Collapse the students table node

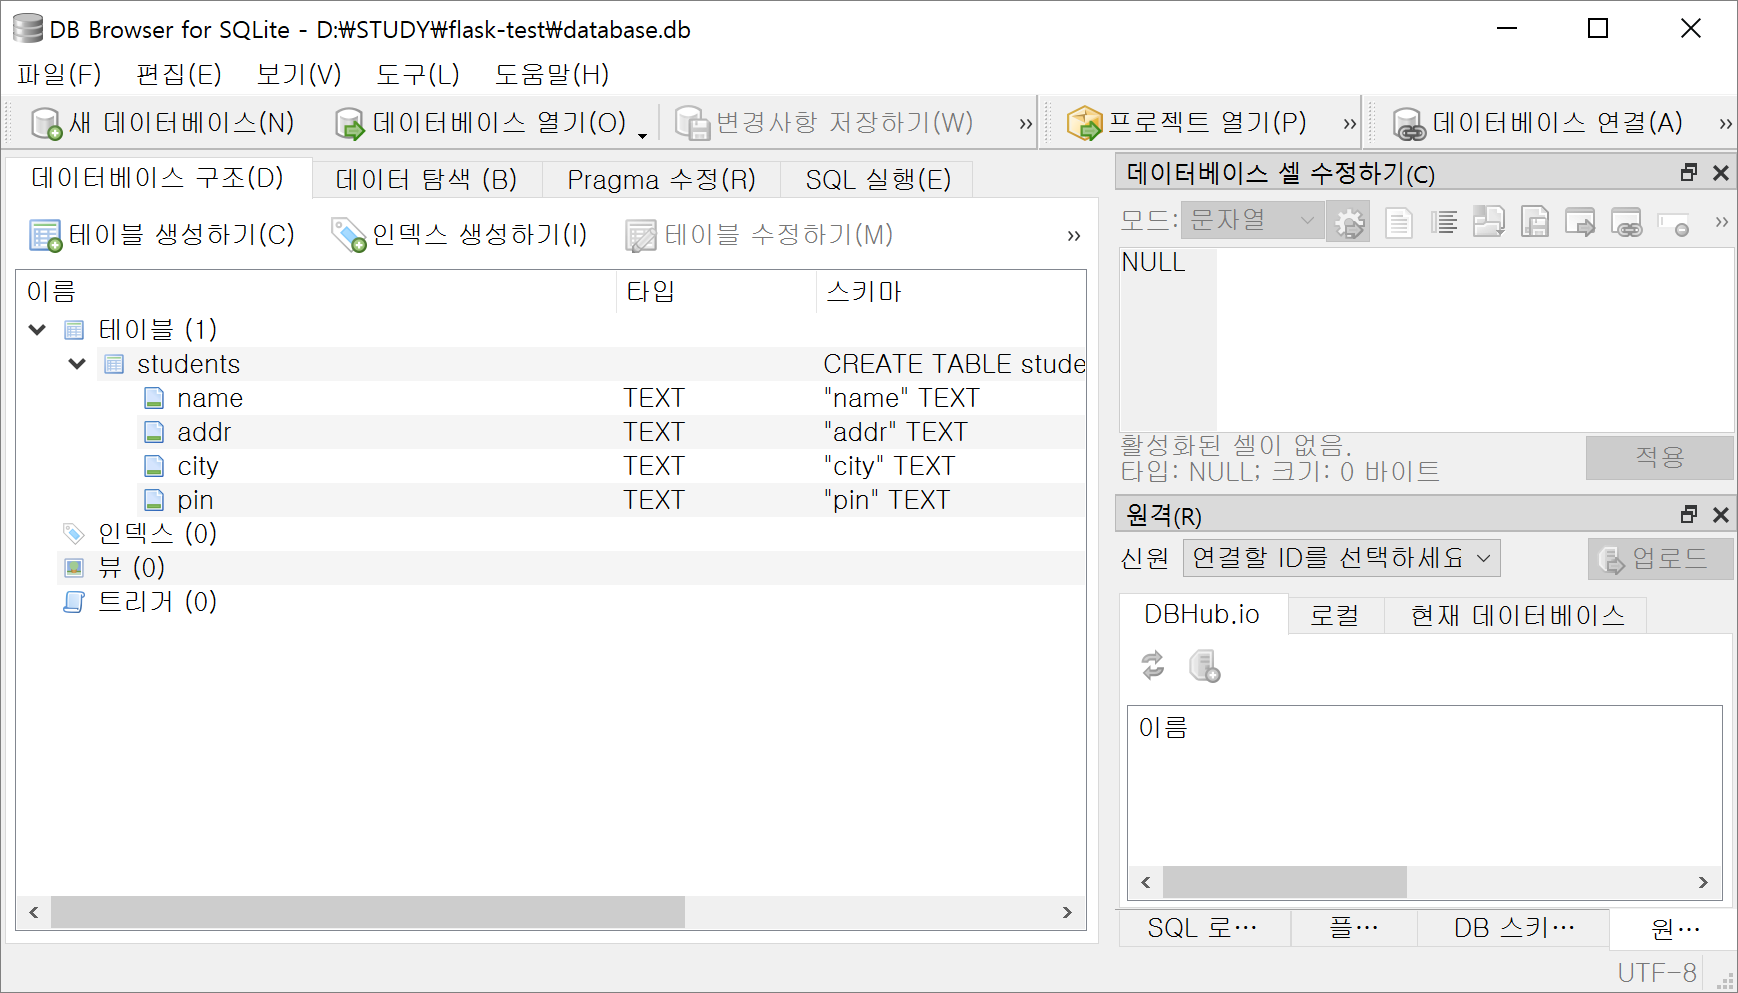click(x=77, y=363)
